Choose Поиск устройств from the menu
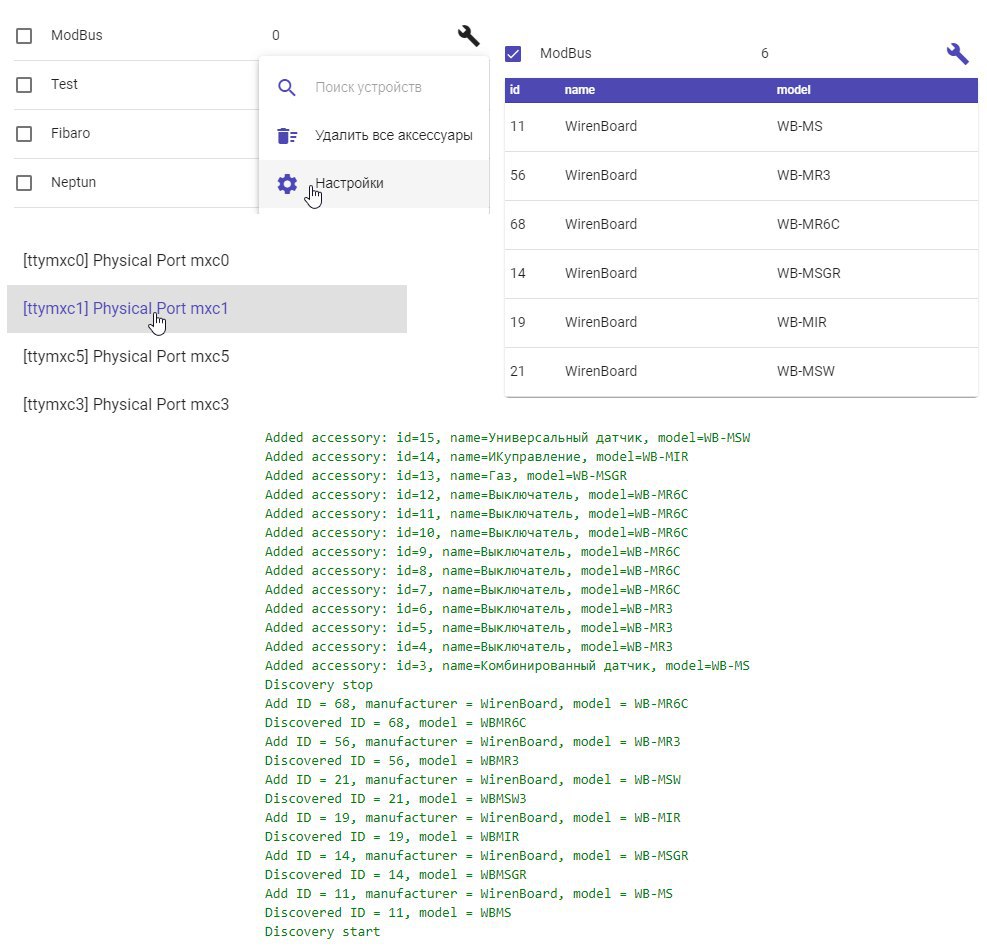The height and width of the screenshot is (951, 987). [374, 87]
